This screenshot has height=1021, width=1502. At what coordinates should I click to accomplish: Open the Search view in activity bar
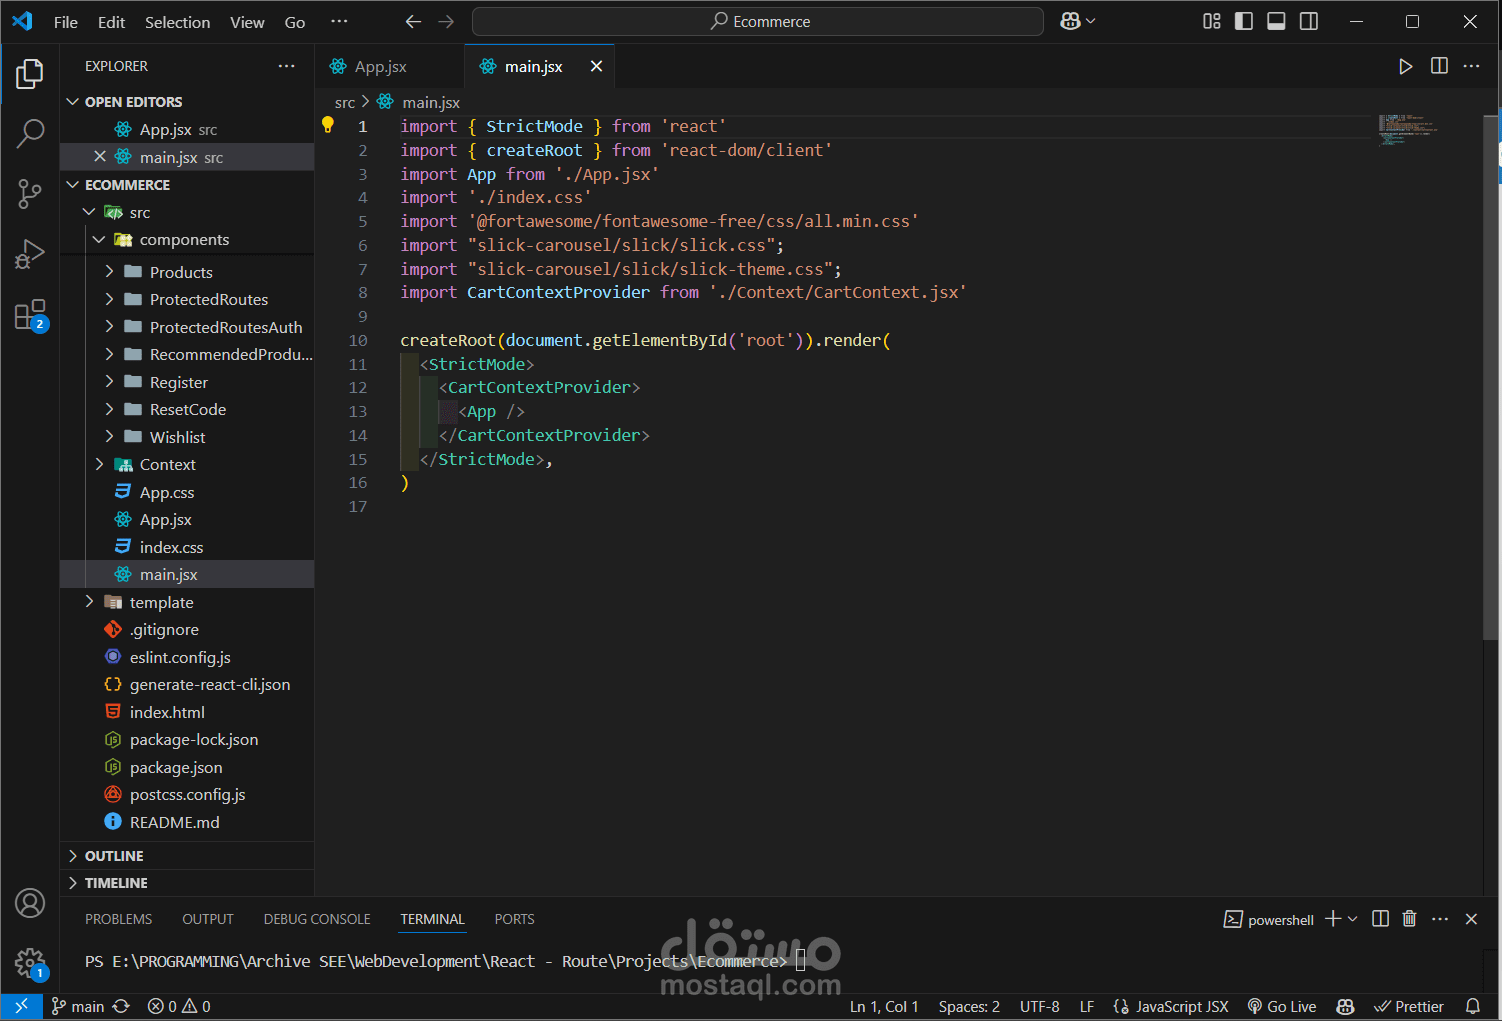[30, 133]
